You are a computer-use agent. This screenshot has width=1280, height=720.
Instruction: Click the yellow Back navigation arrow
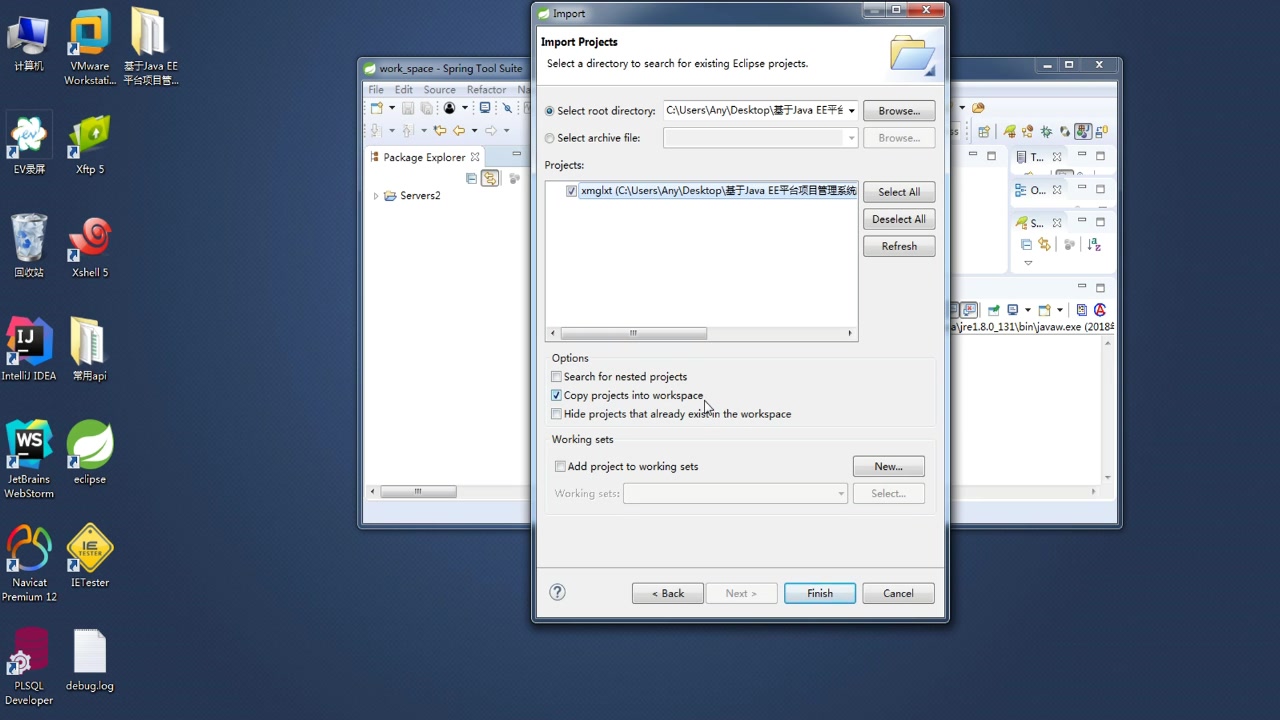point(459,130)
